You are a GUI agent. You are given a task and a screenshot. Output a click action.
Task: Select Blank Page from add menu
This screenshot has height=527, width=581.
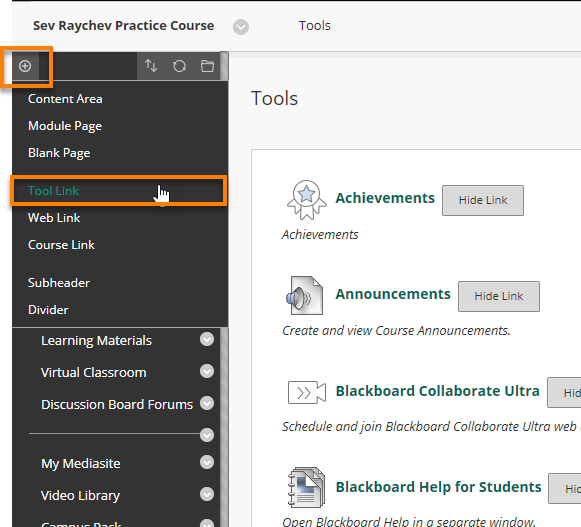59,153
